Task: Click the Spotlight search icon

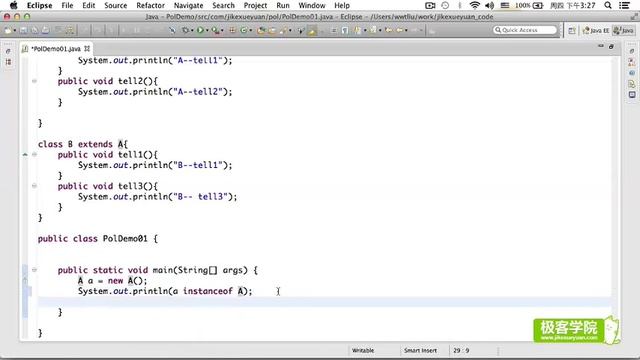Action: click(x=608, y=5)
